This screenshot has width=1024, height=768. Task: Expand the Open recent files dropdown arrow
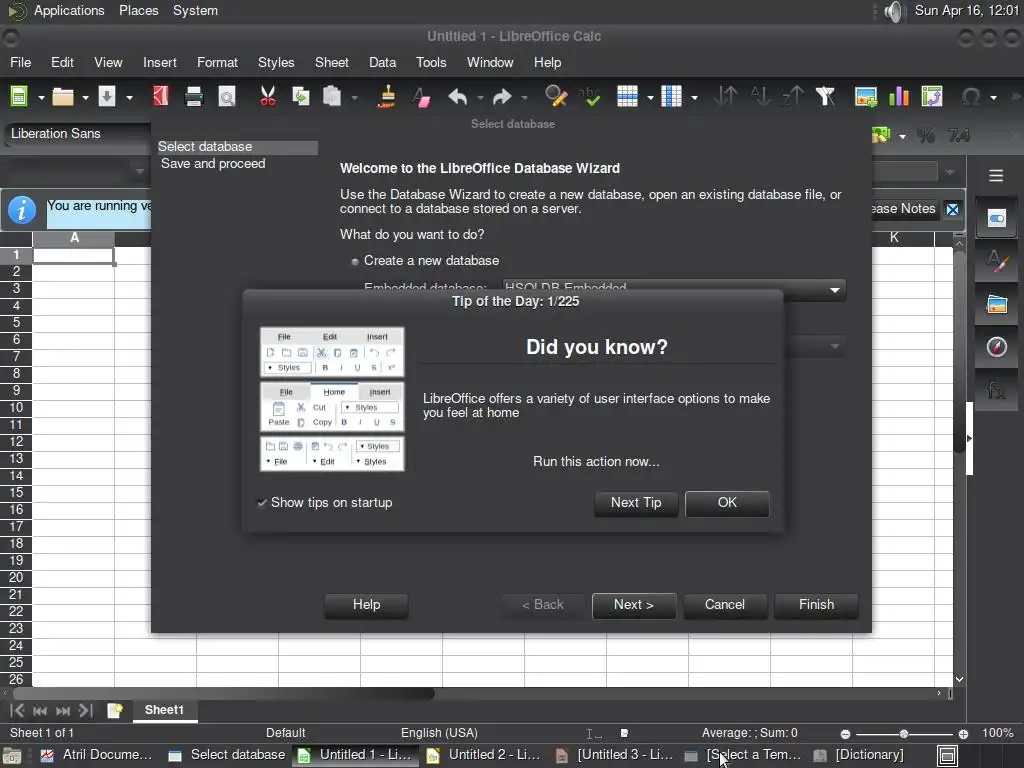86,98
